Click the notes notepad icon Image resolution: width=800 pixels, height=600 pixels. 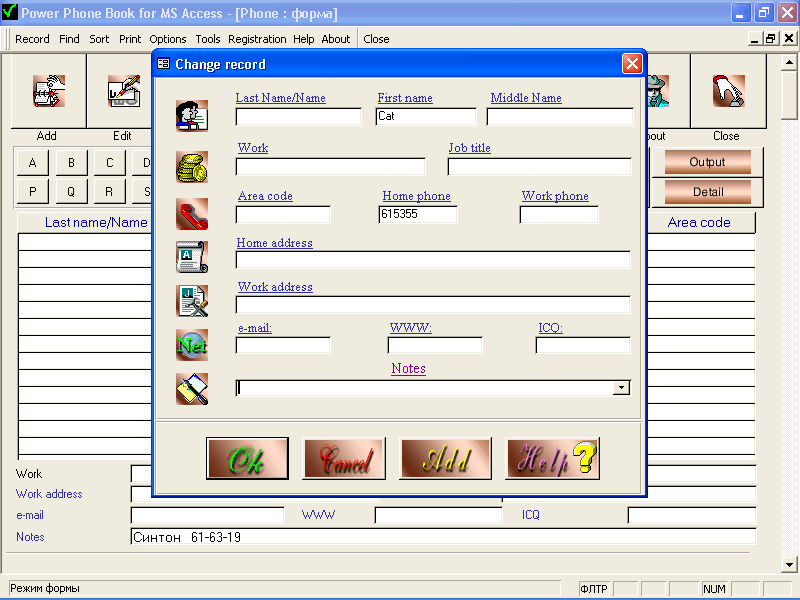(191, 388)
